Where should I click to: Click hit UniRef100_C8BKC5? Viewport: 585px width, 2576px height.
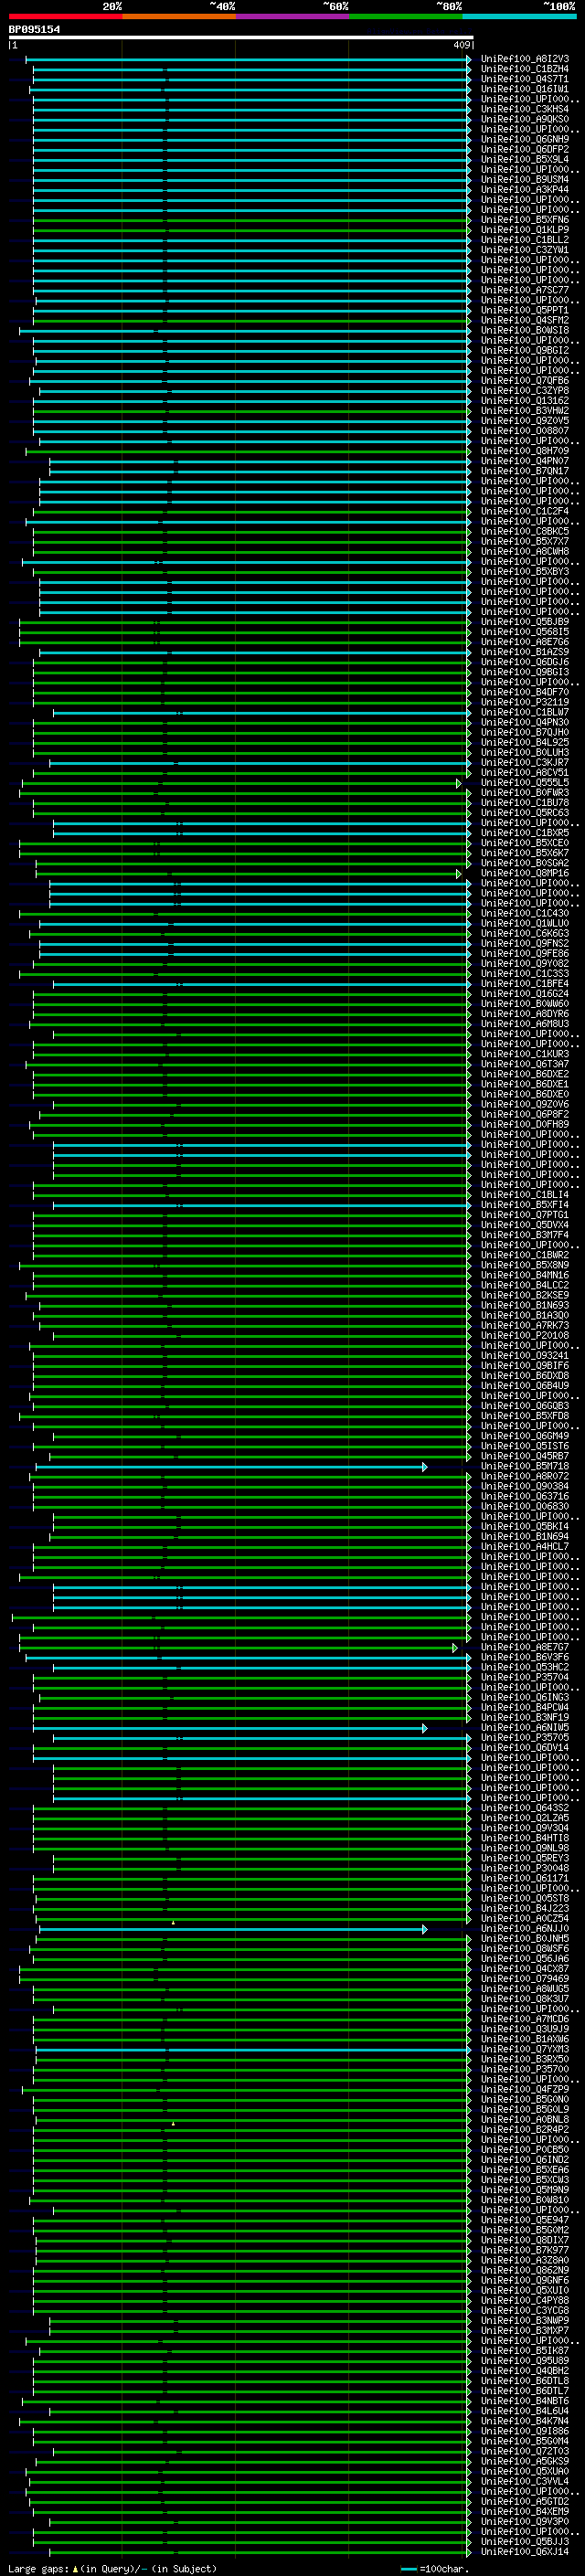pyautogui.click(x=524, y=531)
